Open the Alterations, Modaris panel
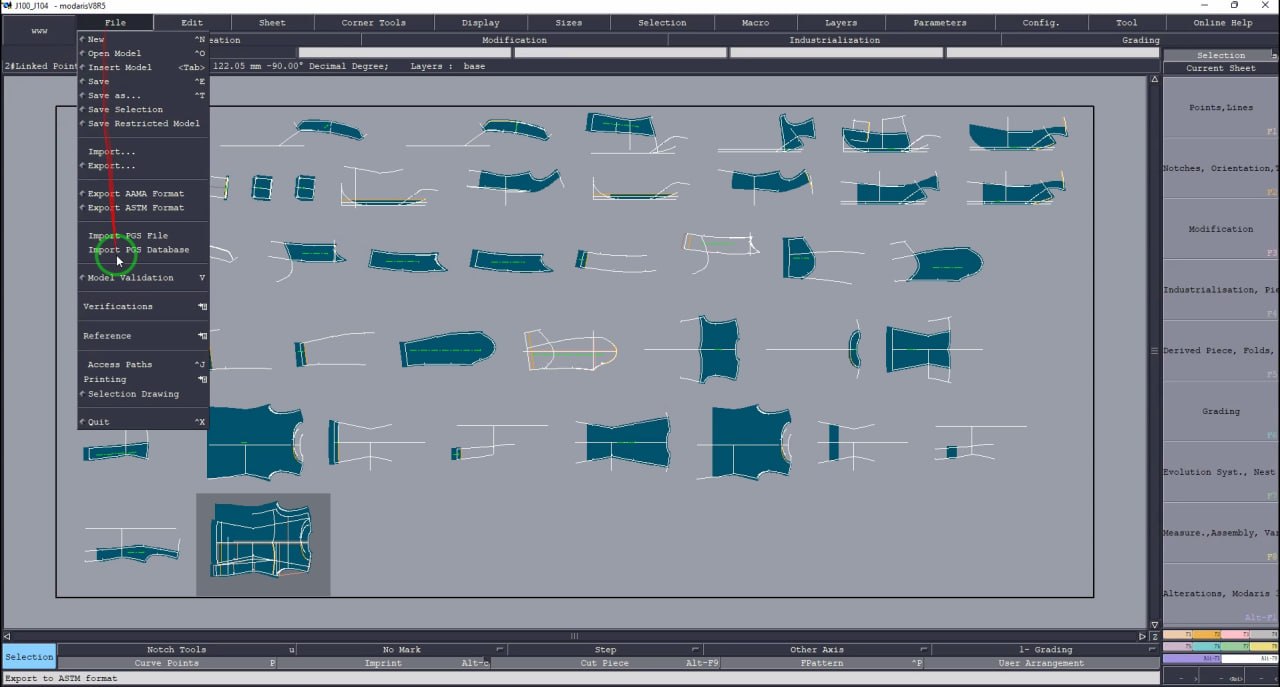Viewport: 1280px width, 687px height. click(1221, 594)
